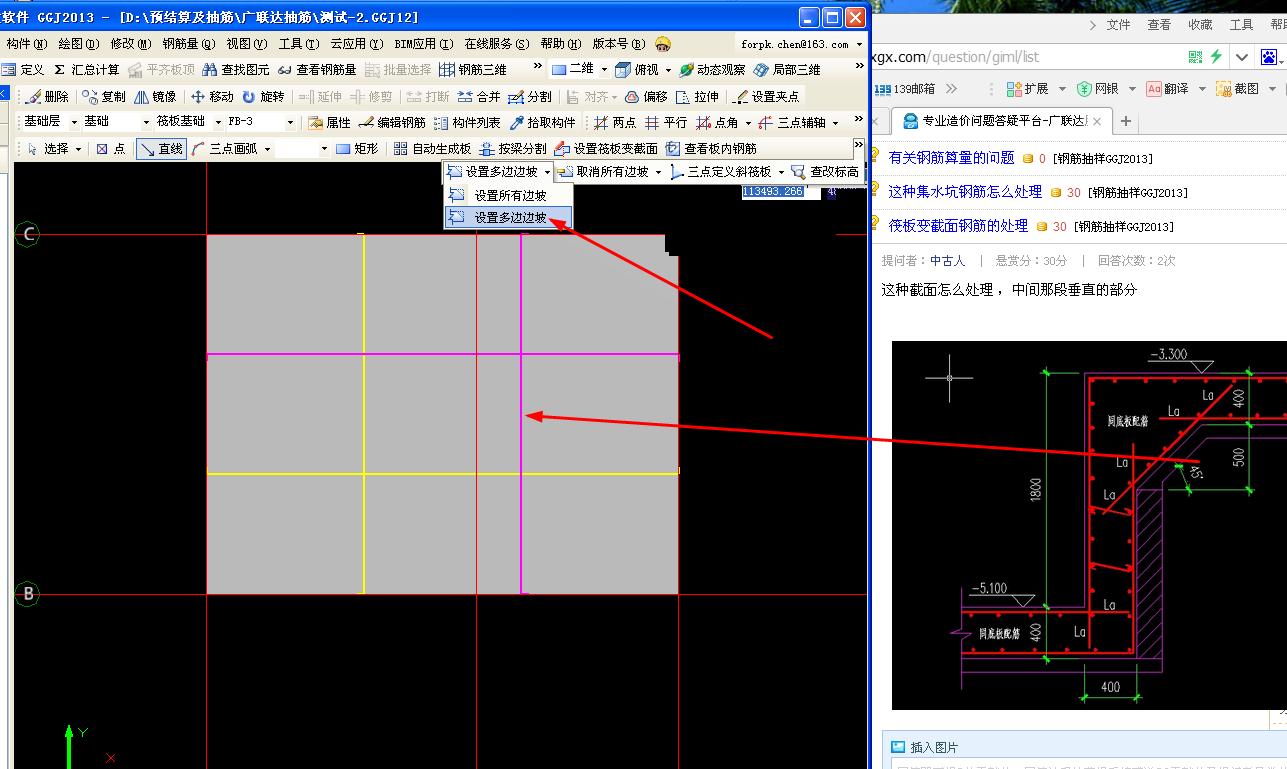The height and width of the screenshot is (769, 1287).
Task: Open 筏板基础 component type dropdown
Action: [x=219, y=122]
